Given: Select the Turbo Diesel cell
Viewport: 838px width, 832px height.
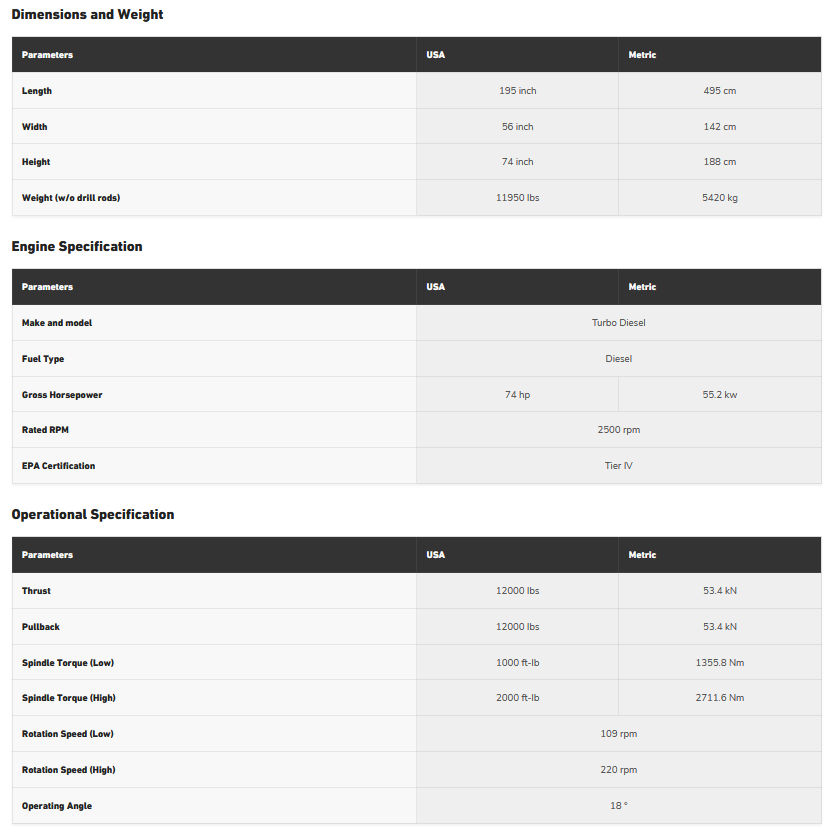Looking at the screenshot, I should click(x=619, y=323).
